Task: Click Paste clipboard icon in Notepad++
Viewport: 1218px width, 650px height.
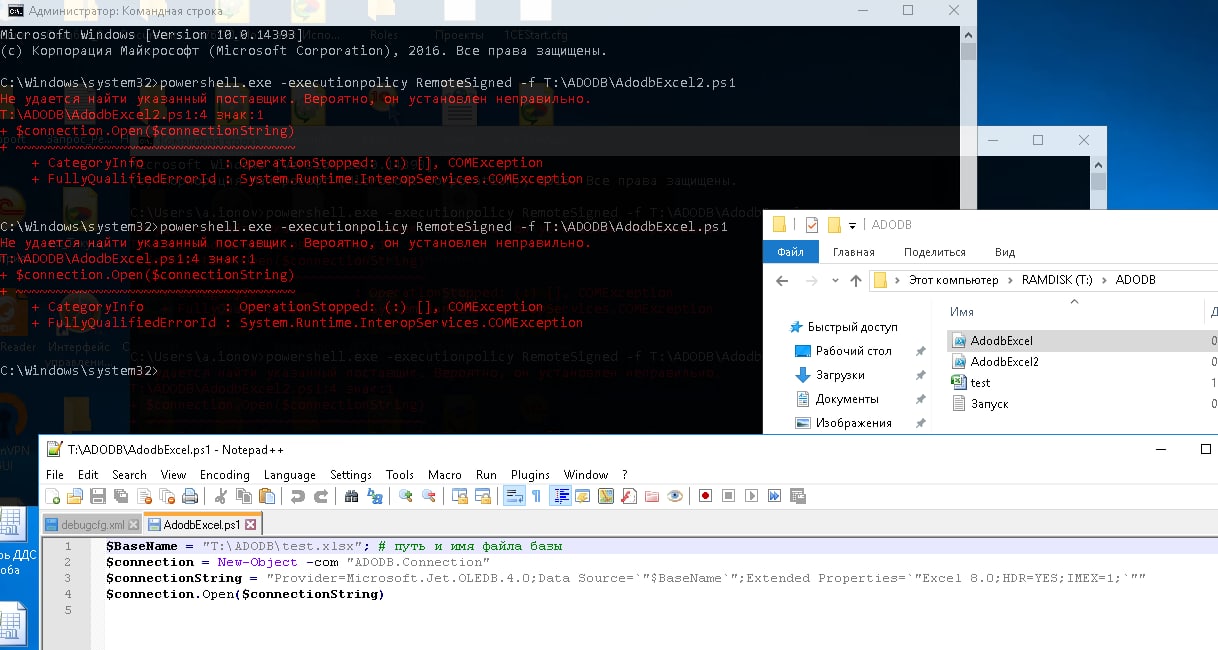Action: click(x=267, y=496)
